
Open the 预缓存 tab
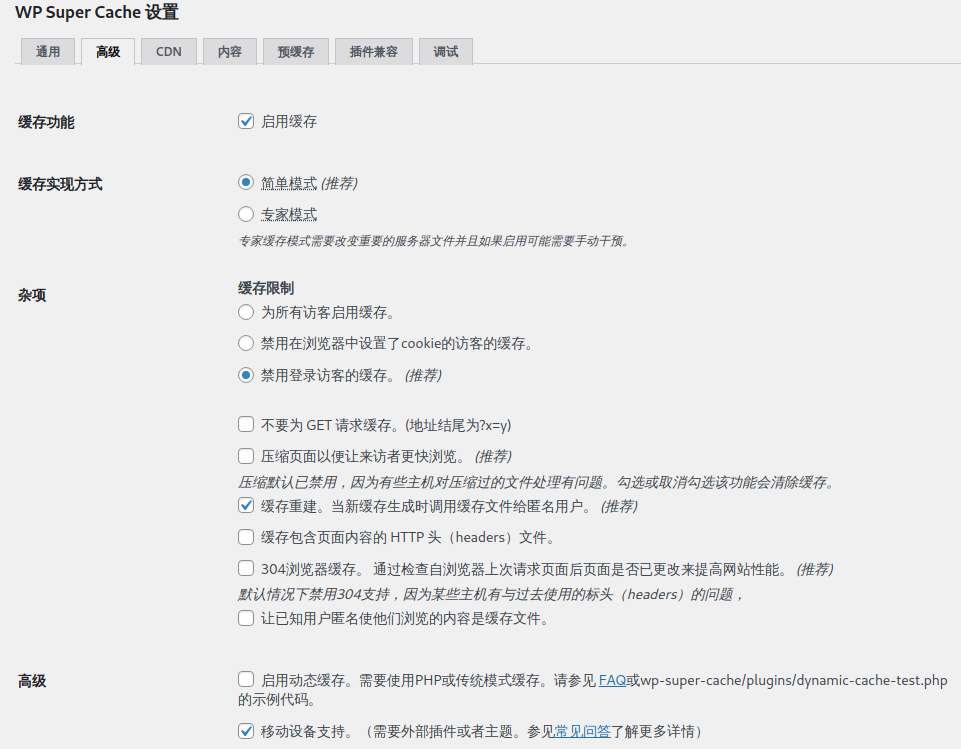tap(295, 52)
